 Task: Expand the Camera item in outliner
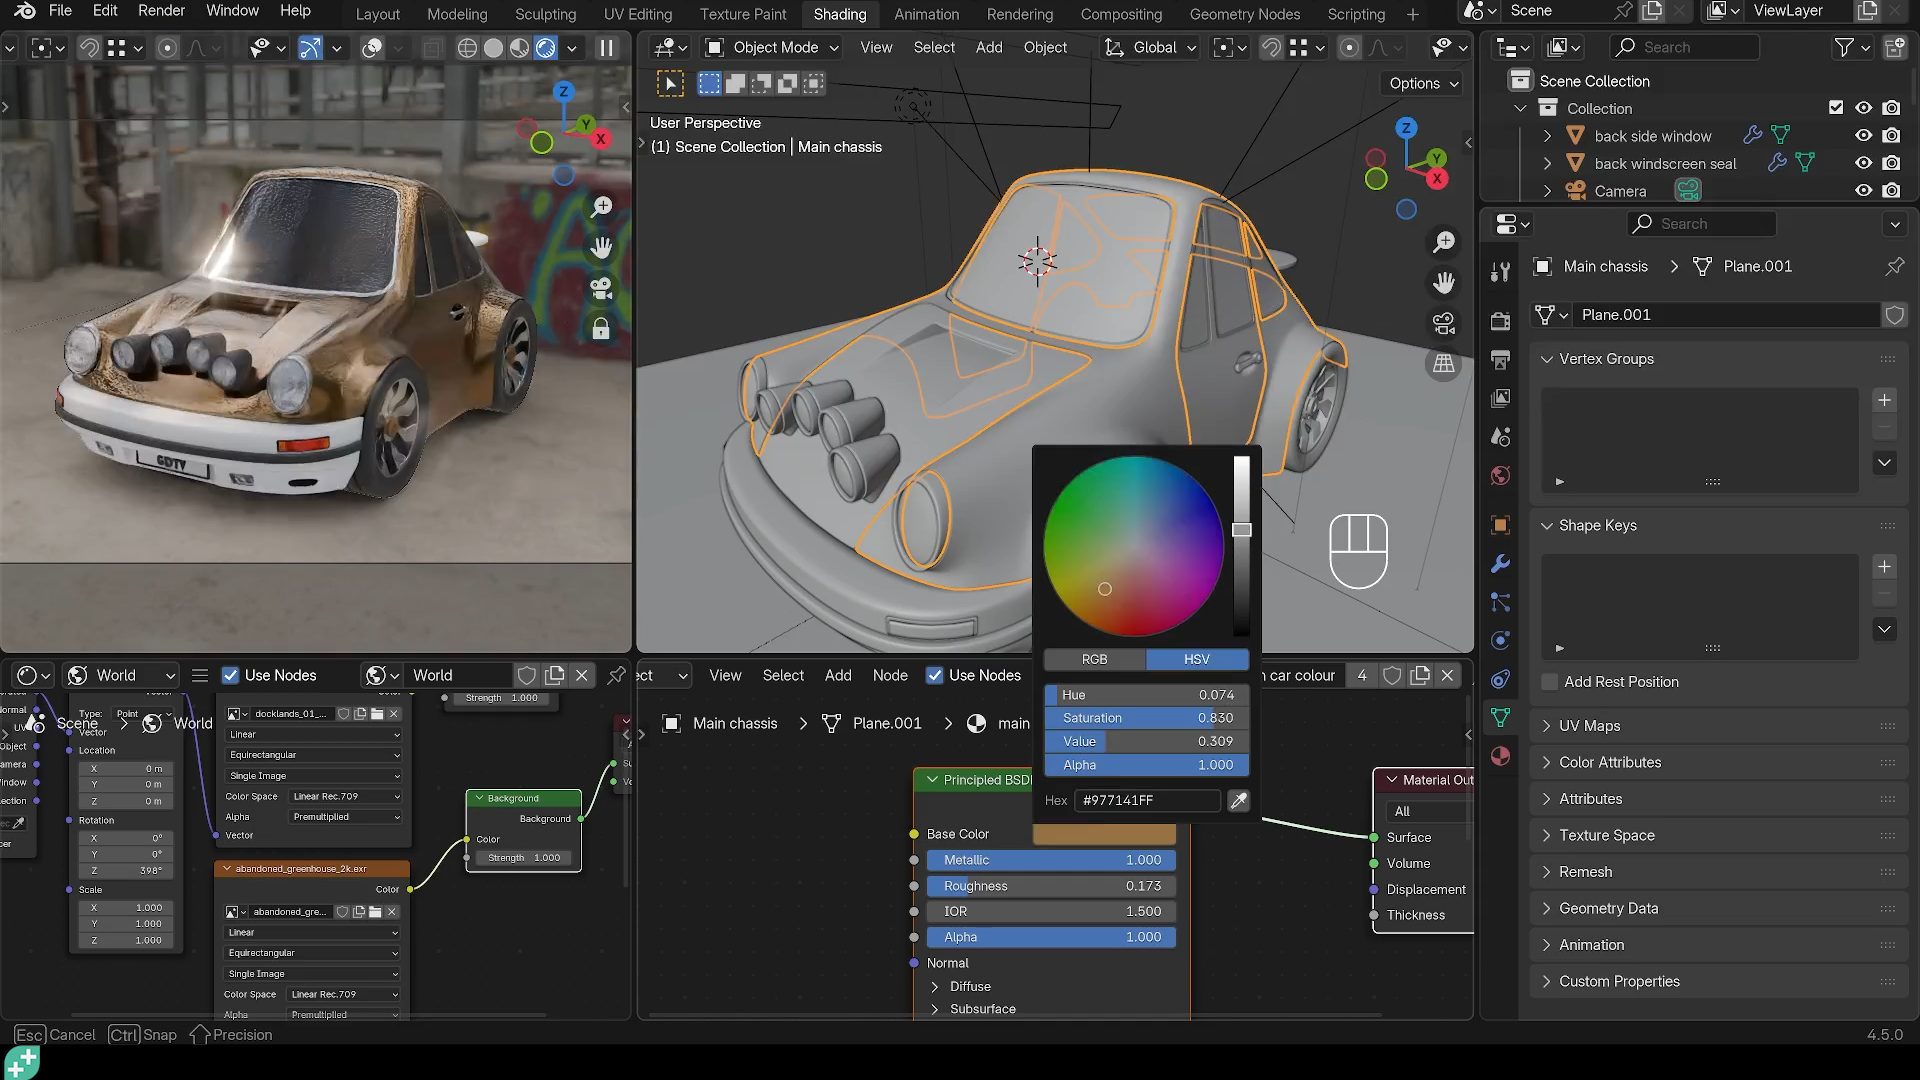pos(1547,191)
